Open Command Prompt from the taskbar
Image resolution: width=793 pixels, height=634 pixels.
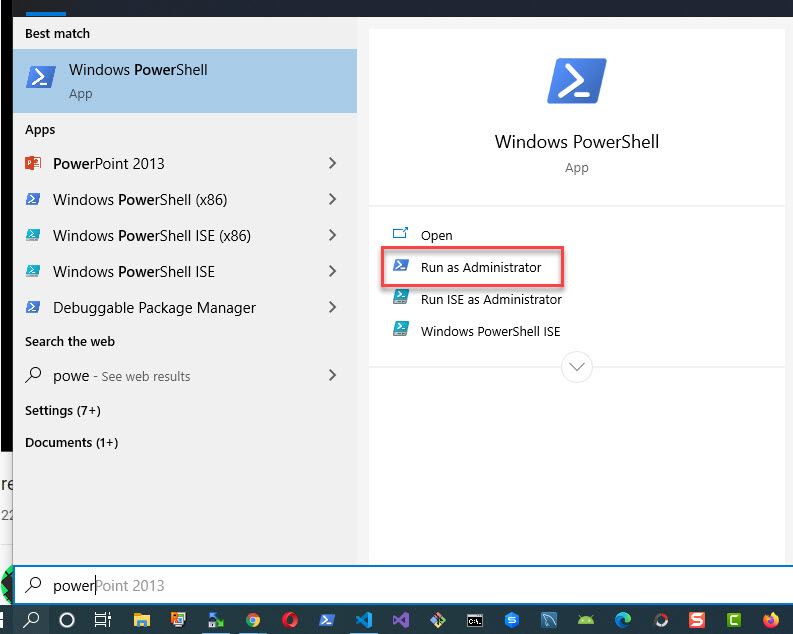(475, 619)
